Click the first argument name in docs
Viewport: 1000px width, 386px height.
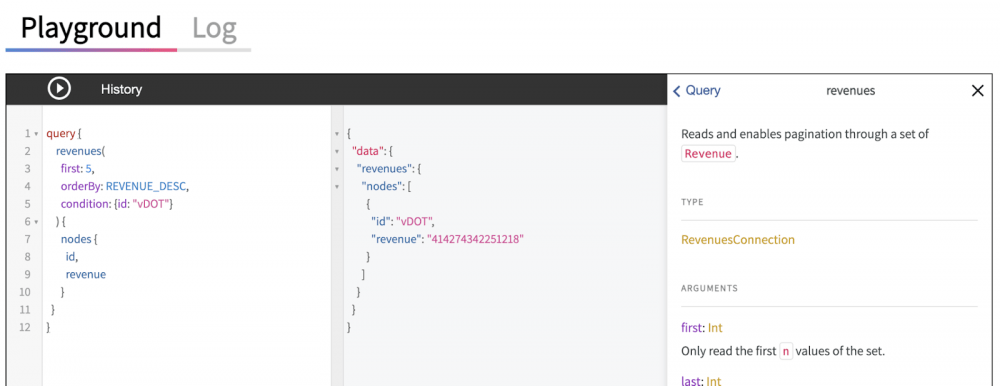[x=692, y=329]
